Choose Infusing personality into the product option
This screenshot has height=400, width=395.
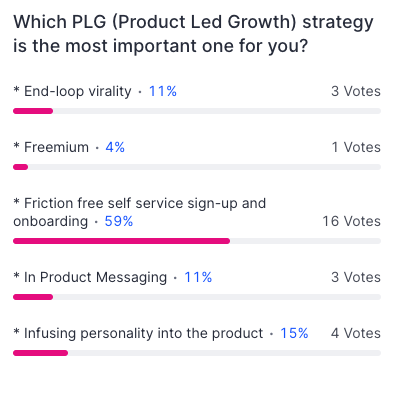tap(138, 333)
